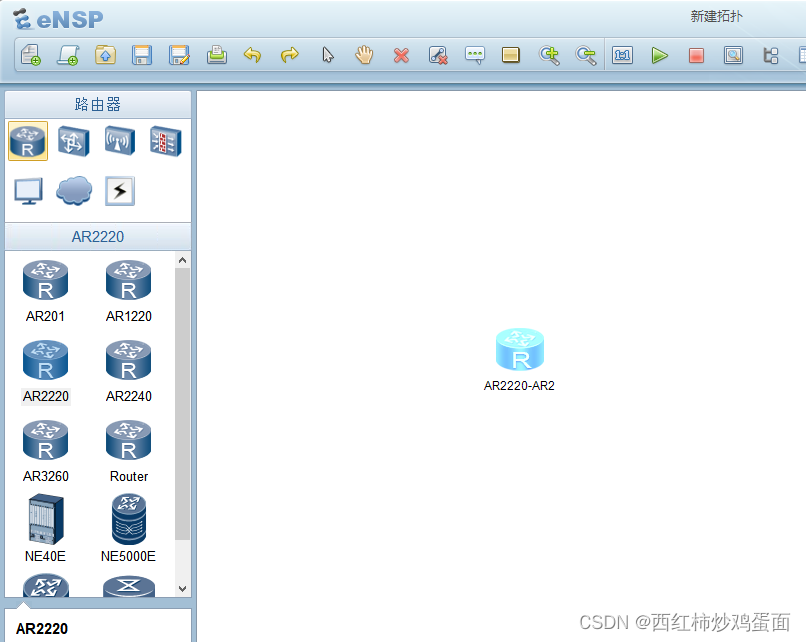Click the delete all connections icon

click(438, 55)
